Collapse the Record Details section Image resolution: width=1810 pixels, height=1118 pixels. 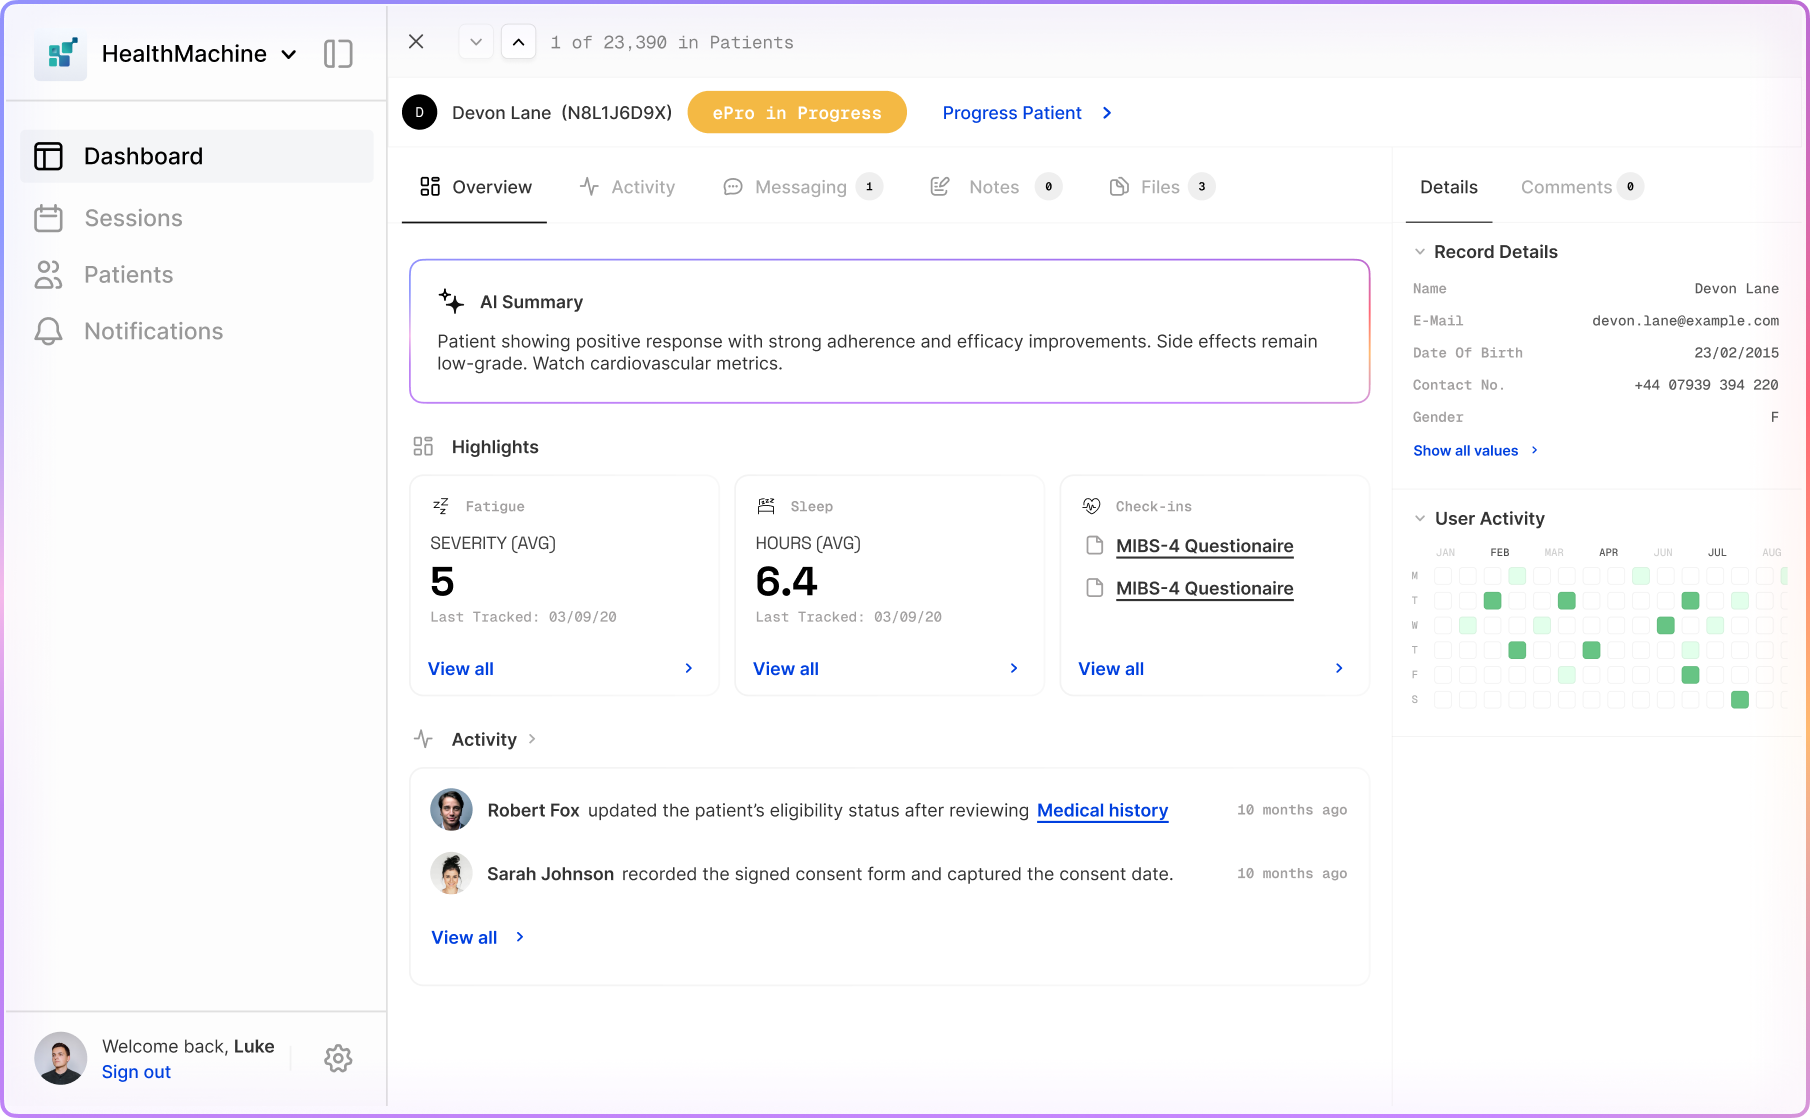tap(1420, 252)
